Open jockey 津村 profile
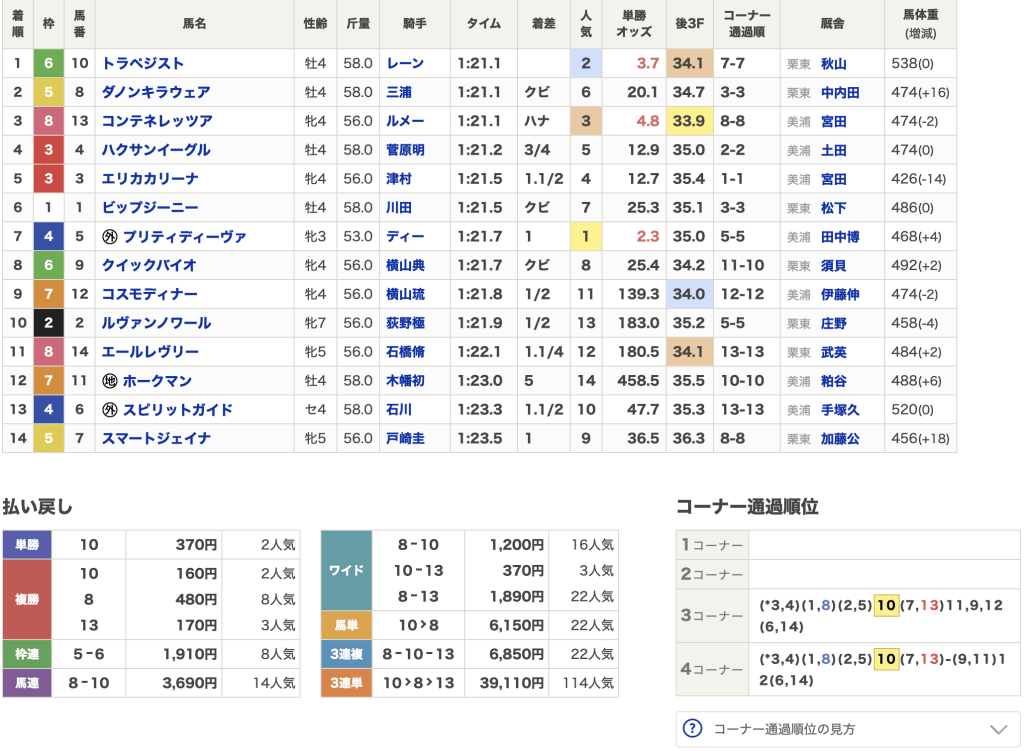1024x751 pixels. (398, 178)
